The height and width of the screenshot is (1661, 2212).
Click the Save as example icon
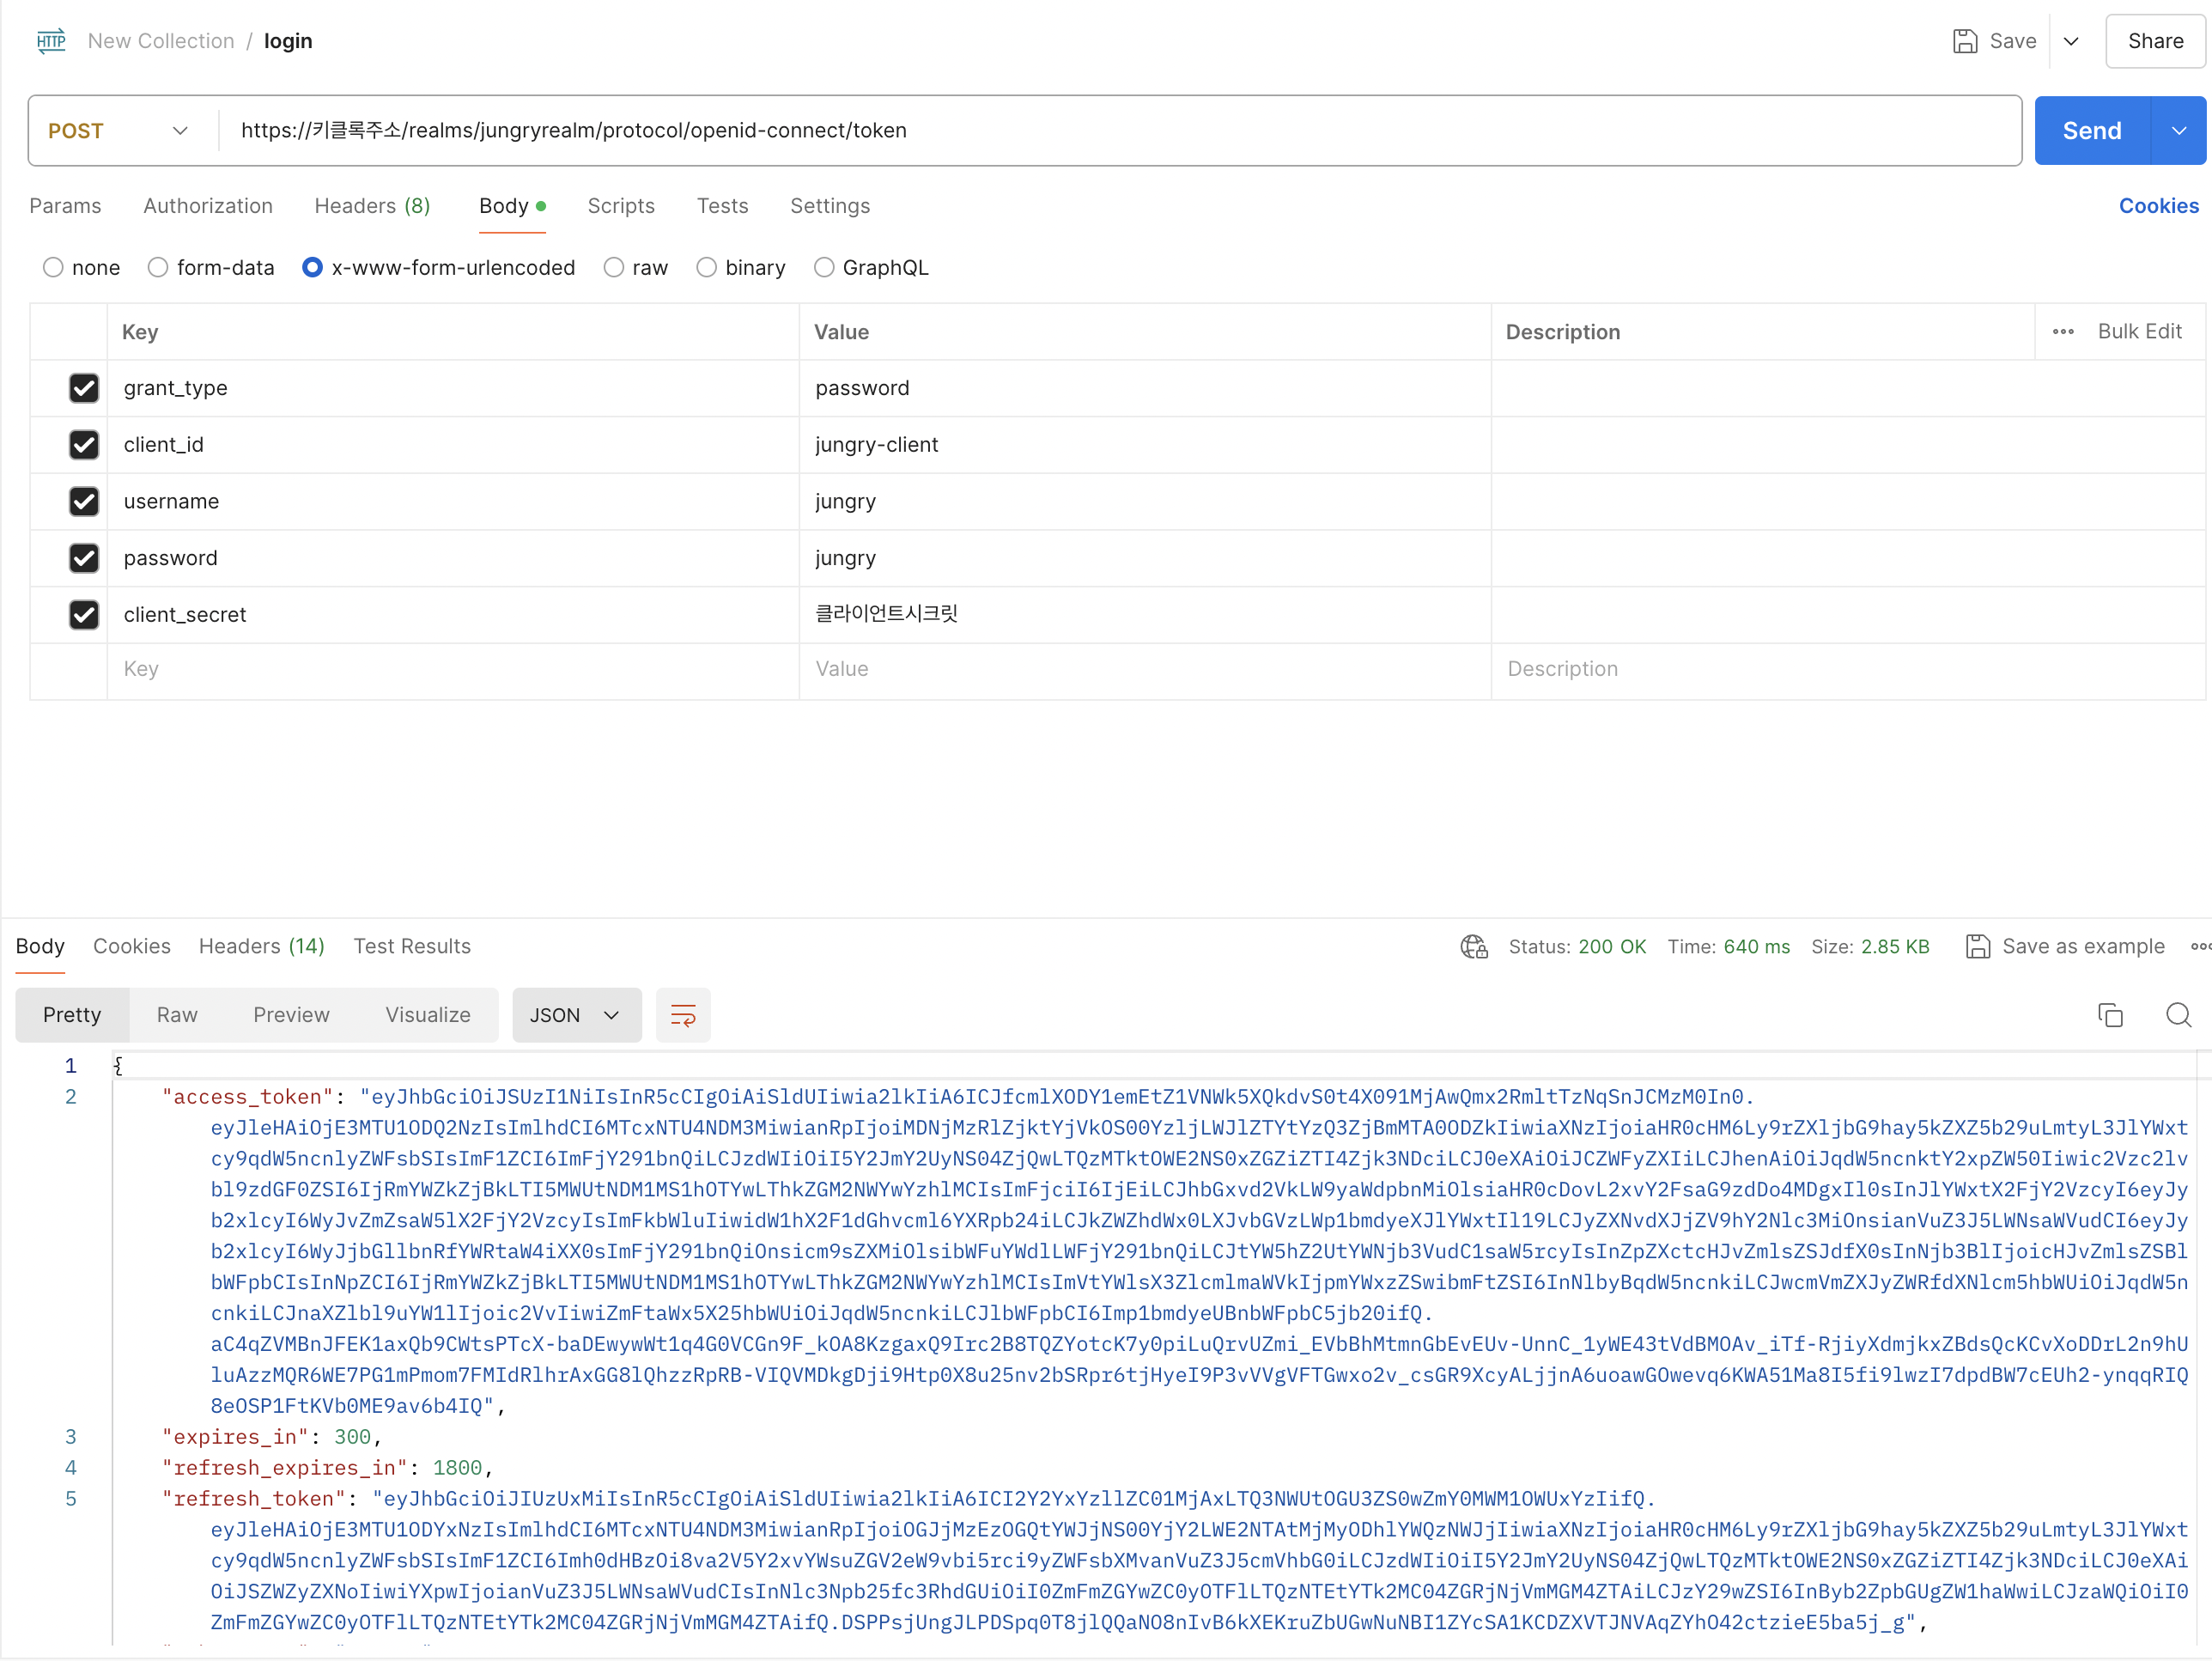(x=1977, y=947)
